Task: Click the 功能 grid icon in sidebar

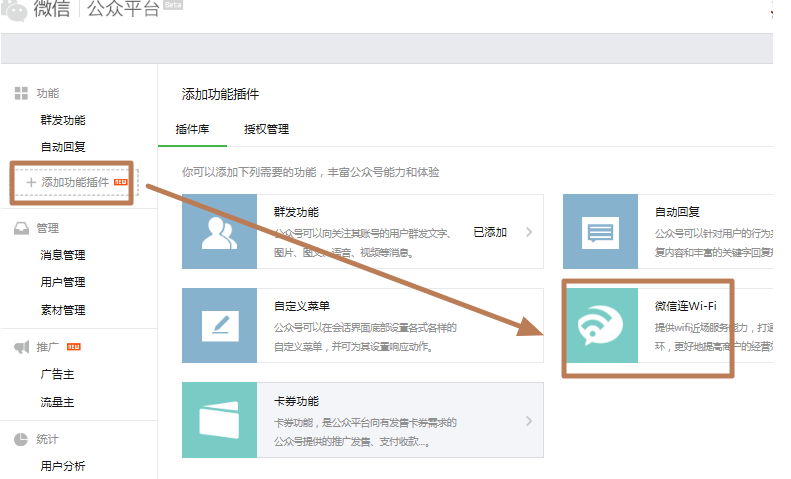Action: point(21,93)
